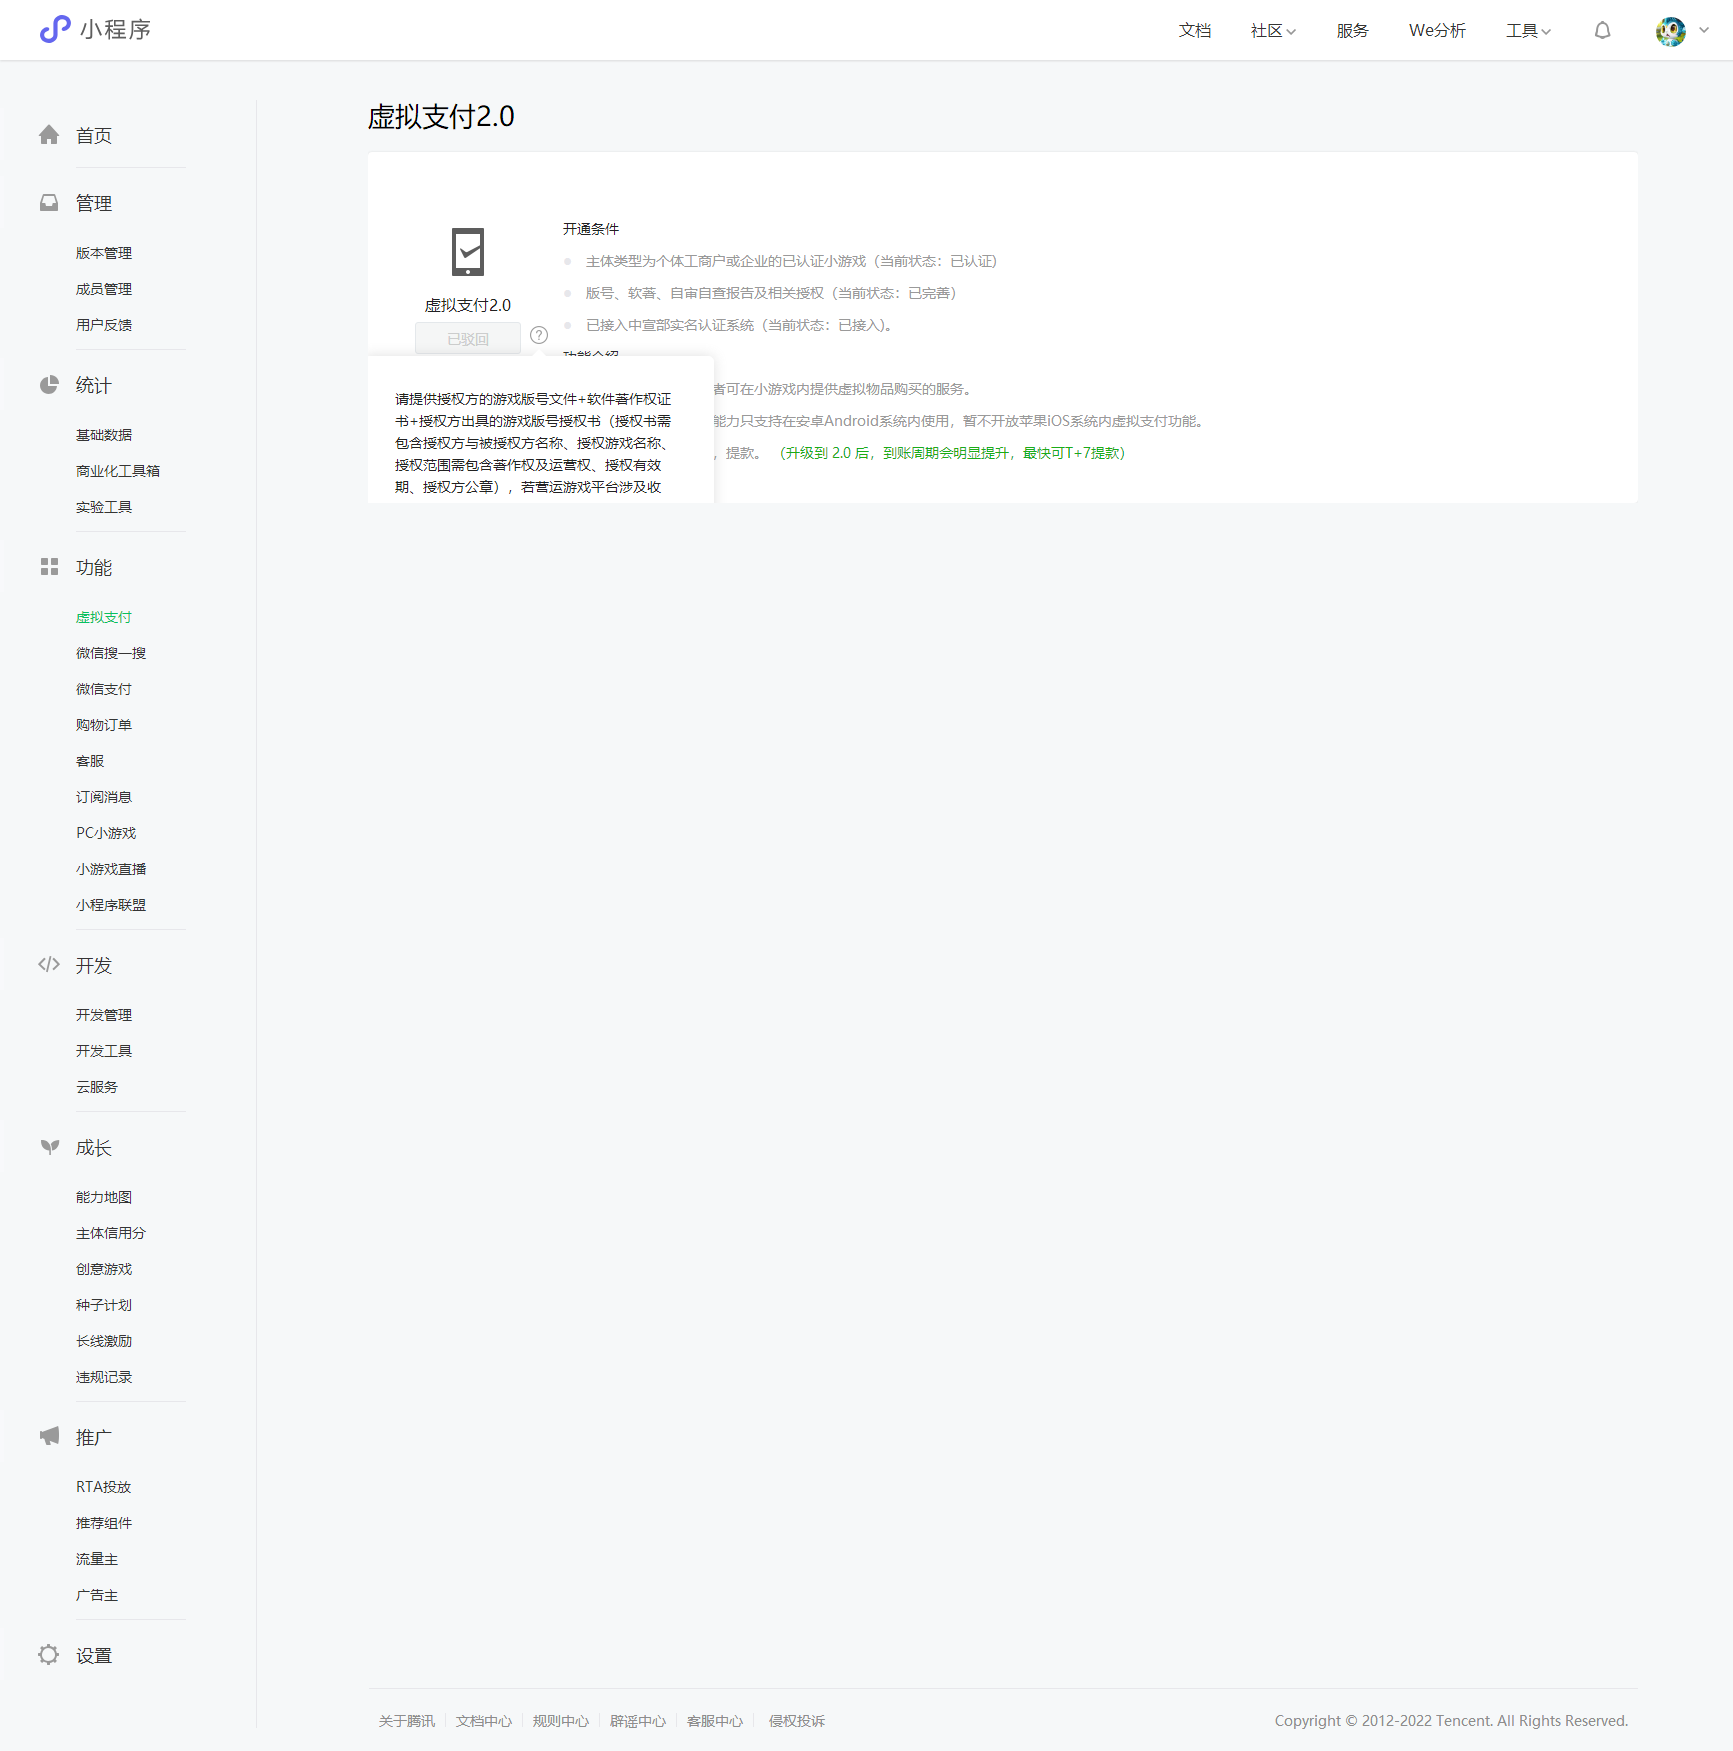This screenshot has width=1733, height=1751.
Task: Open 流量主 in sidebar
Action: (x=97, y=1559)
